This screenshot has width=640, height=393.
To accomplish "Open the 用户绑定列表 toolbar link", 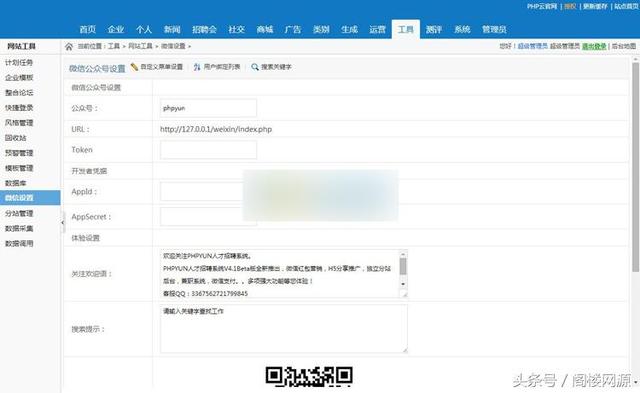I will tap(222, 67).
